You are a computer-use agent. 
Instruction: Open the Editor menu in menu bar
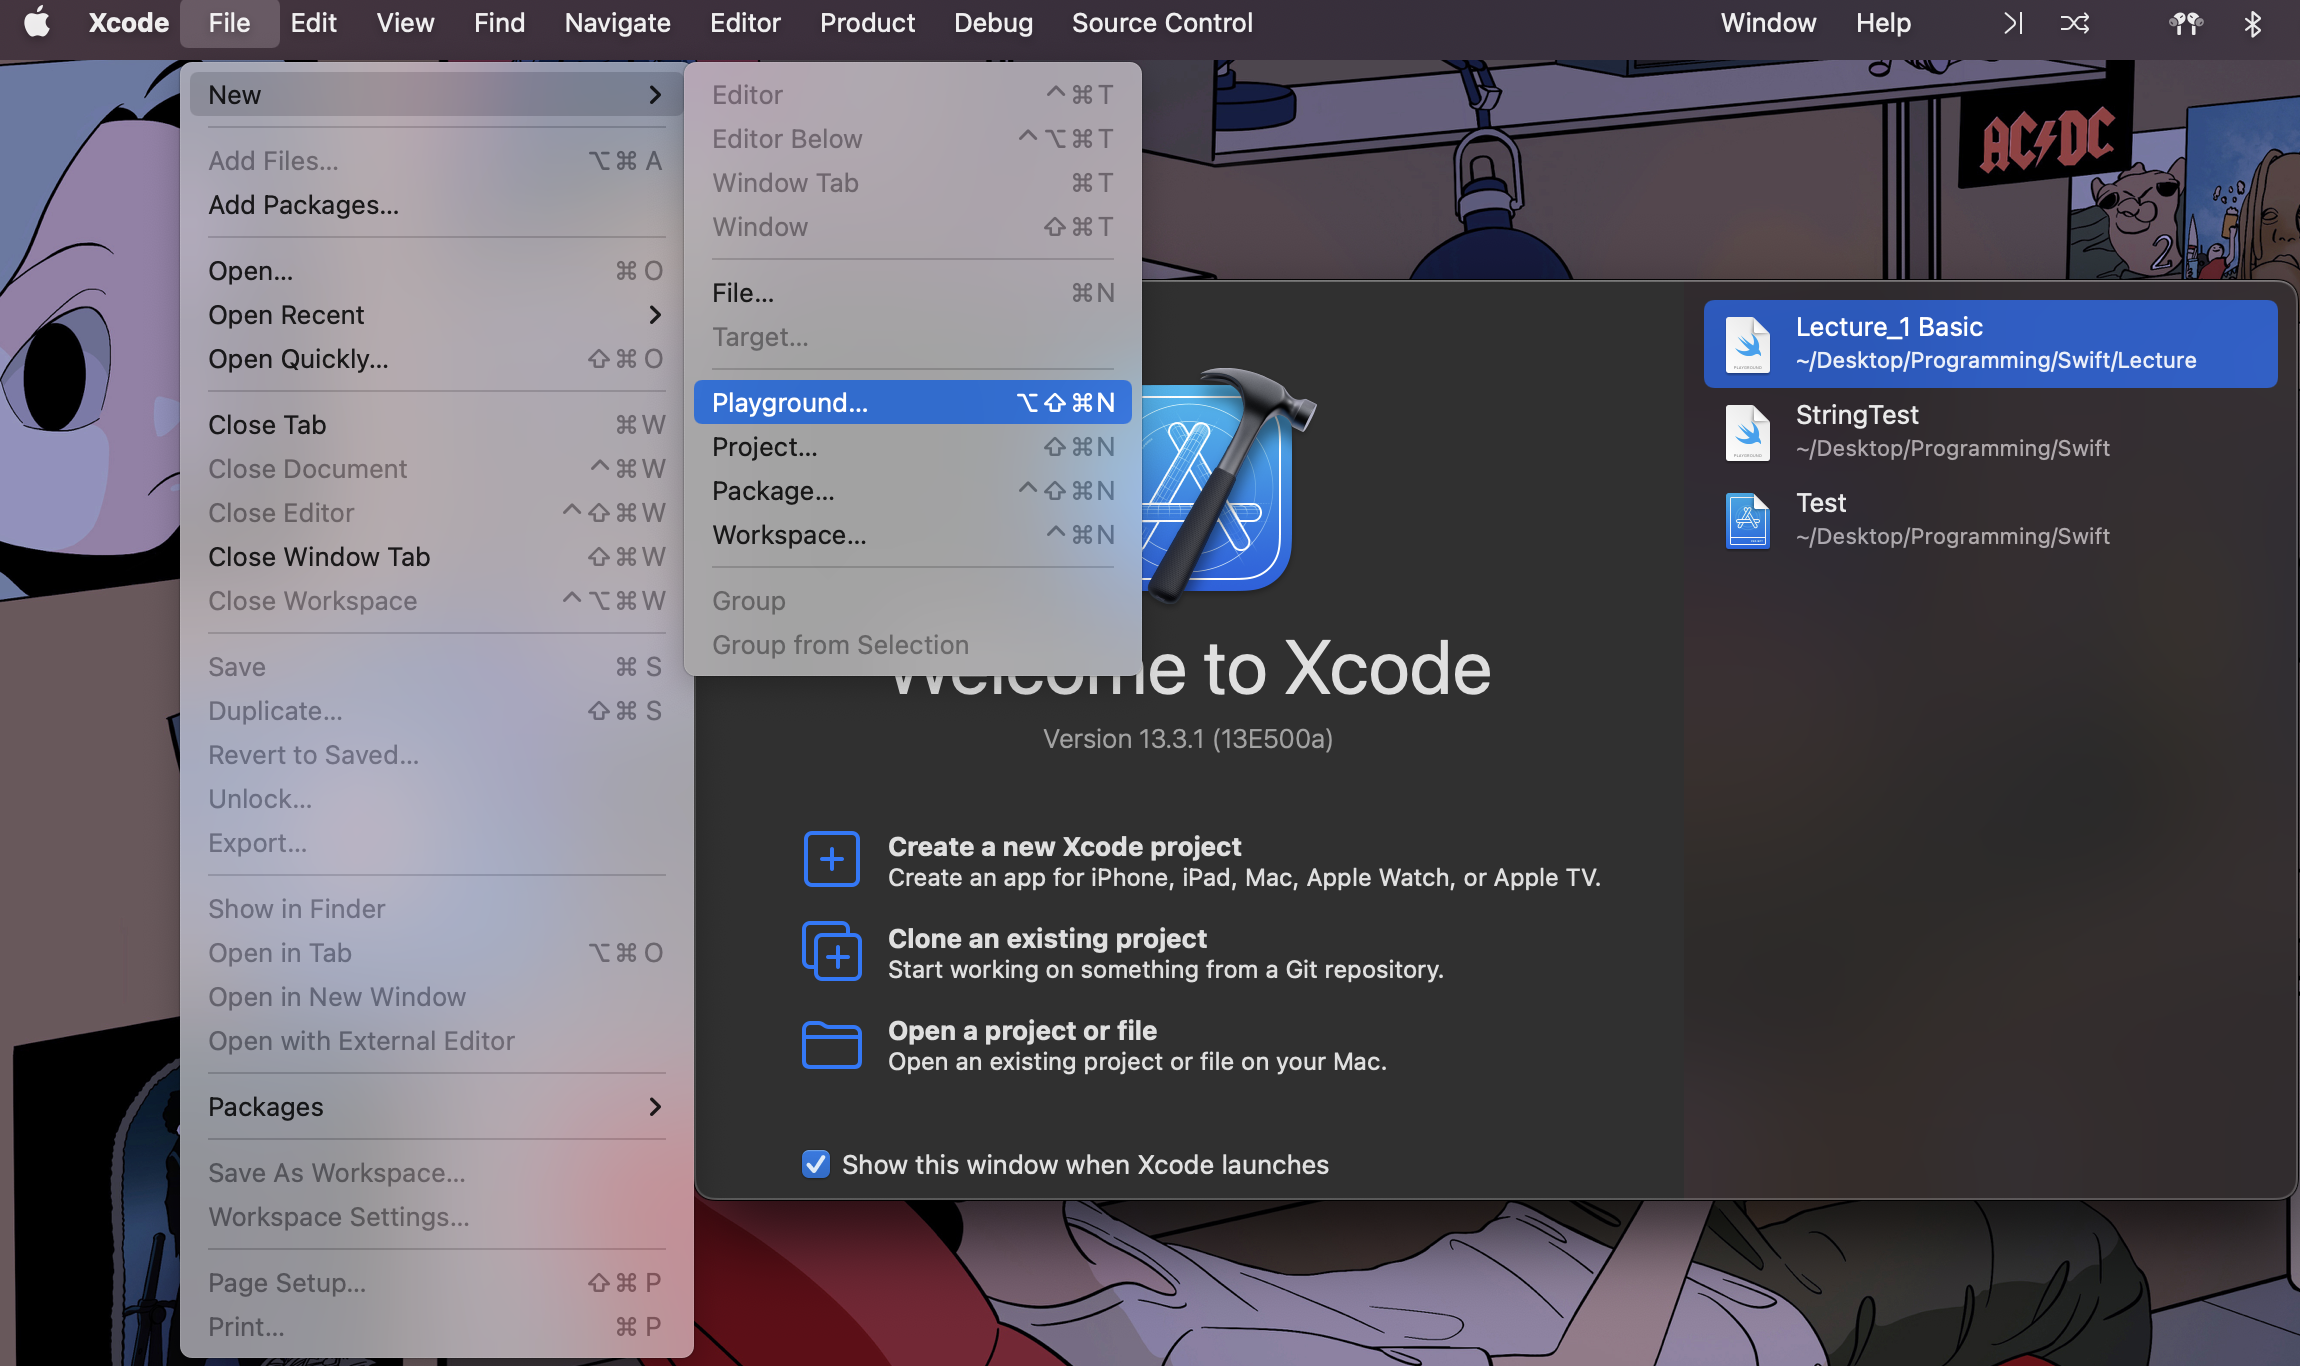pyautogui.click(x=745, y=23)
